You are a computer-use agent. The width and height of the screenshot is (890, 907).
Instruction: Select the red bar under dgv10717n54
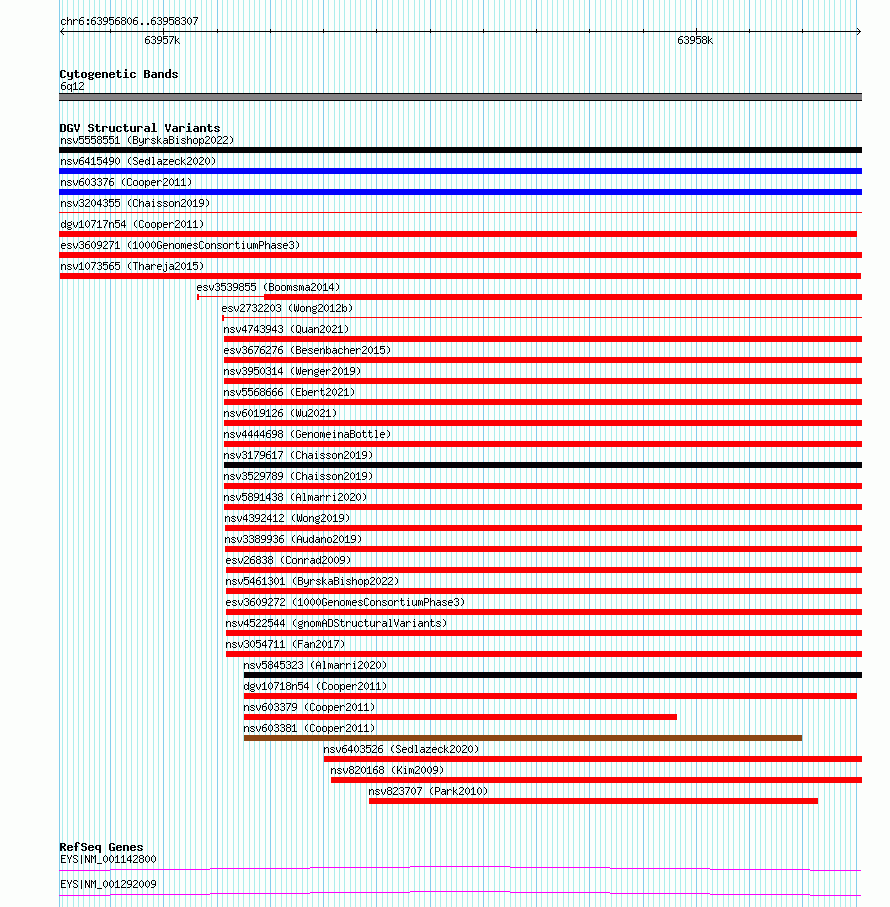coord(458,234)
